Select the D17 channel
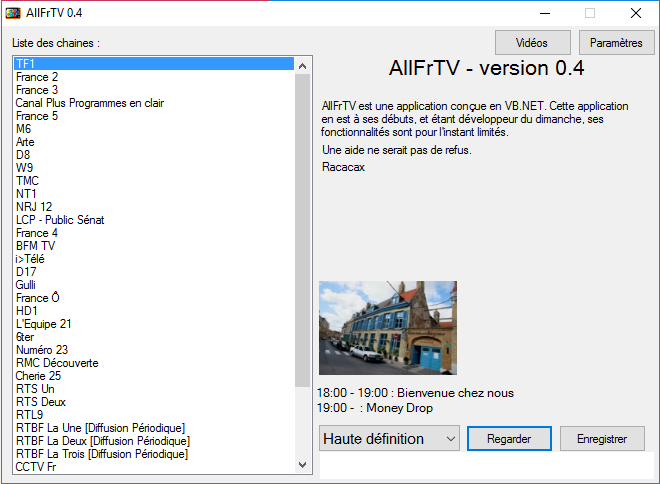Viewport: 660px width, 484px height. 154,272
